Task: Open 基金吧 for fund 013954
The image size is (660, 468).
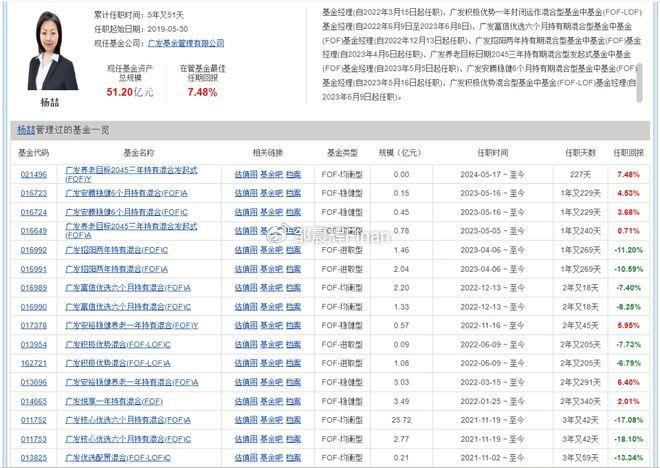Action: pos(271,344)
